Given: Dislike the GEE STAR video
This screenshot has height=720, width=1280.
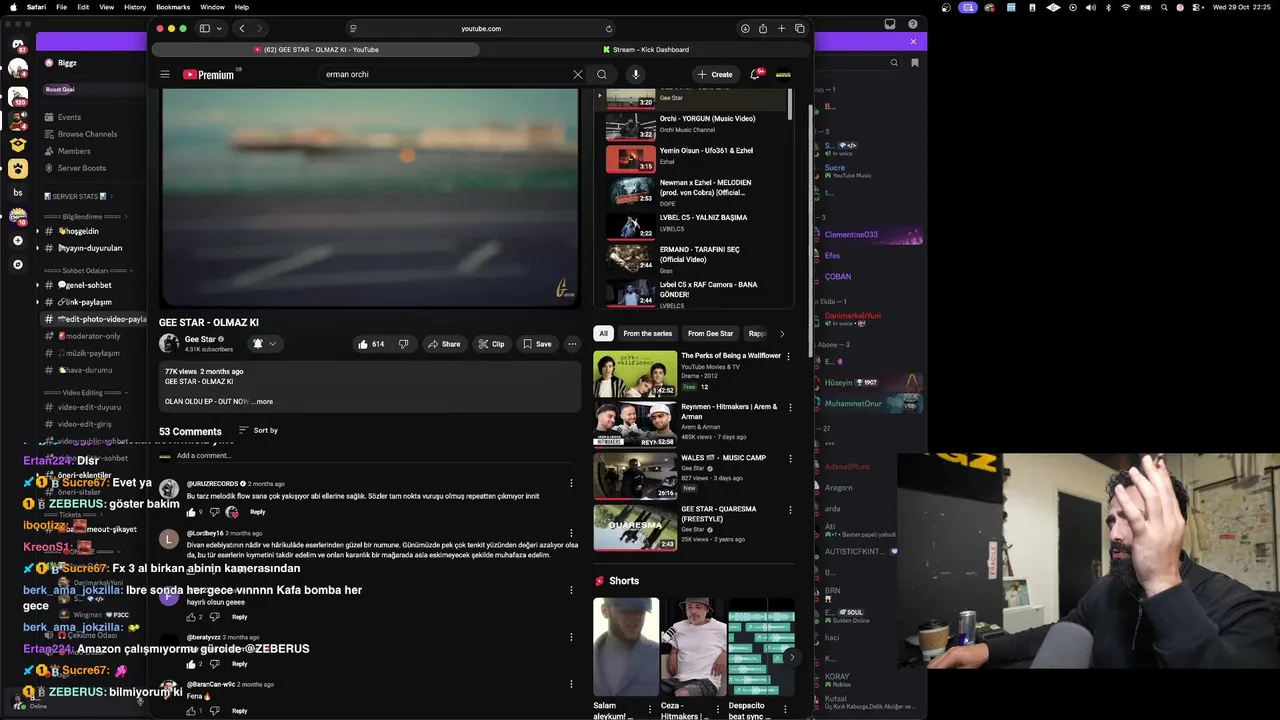Looking at the screenshot, I should [403, 344].
